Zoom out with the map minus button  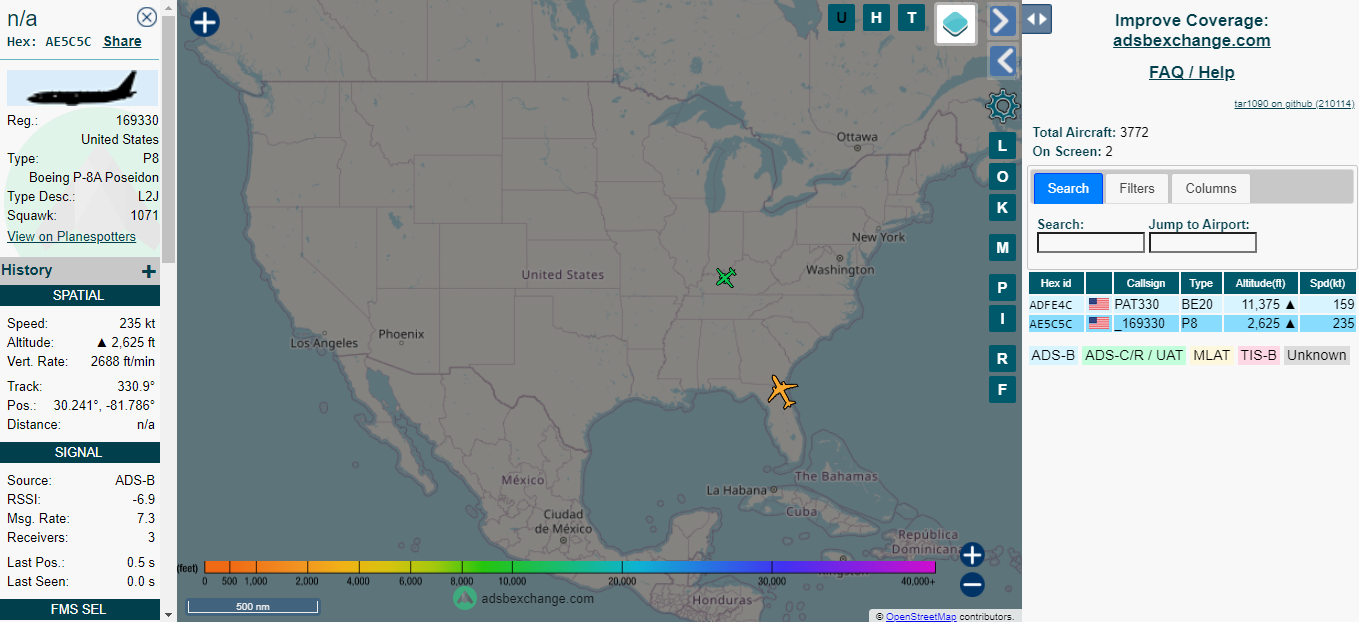click(972, 585)
